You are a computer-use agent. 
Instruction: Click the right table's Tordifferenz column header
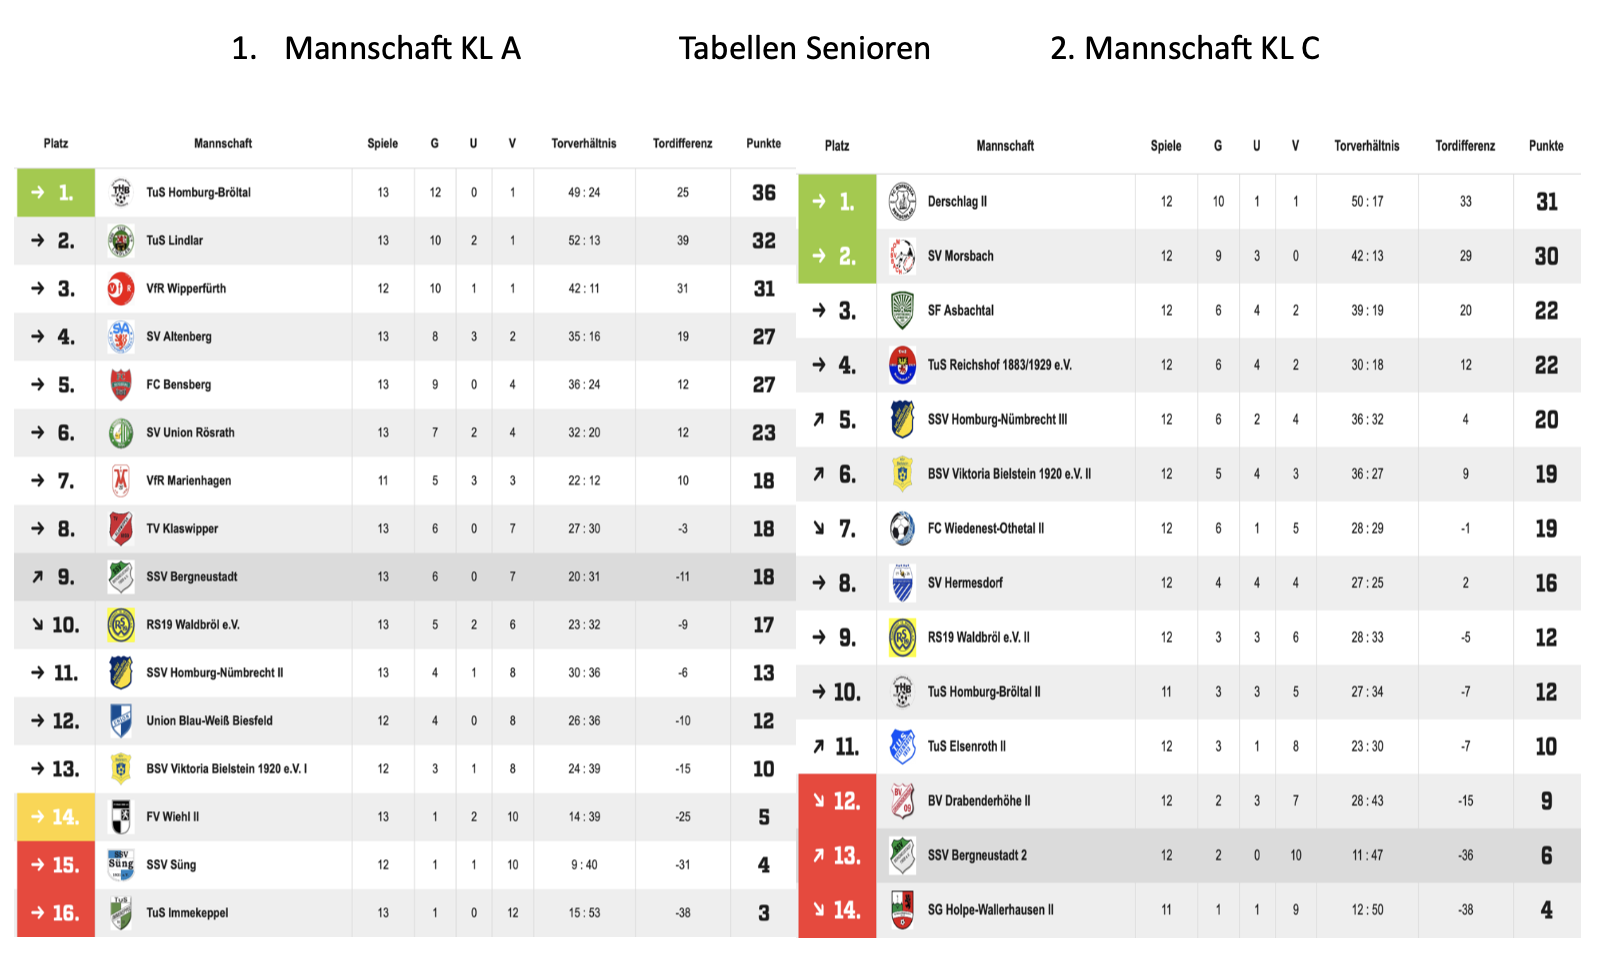[x=1465, y=146]
